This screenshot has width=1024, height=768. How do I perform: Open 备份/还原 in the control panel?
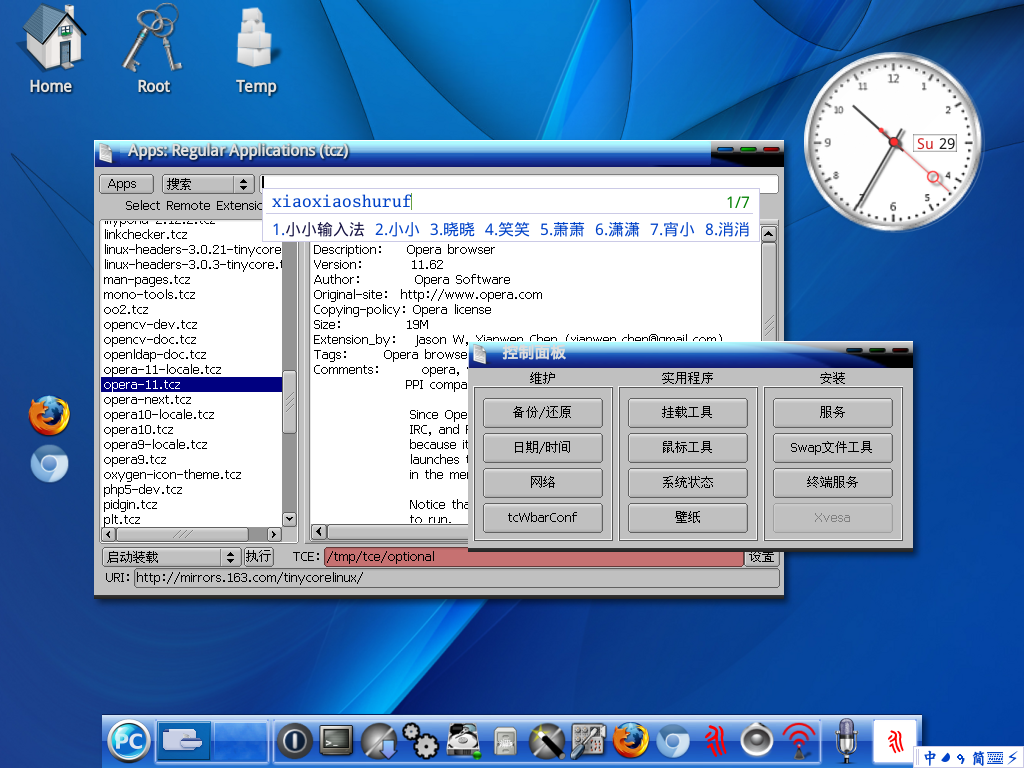click(542, 413)
